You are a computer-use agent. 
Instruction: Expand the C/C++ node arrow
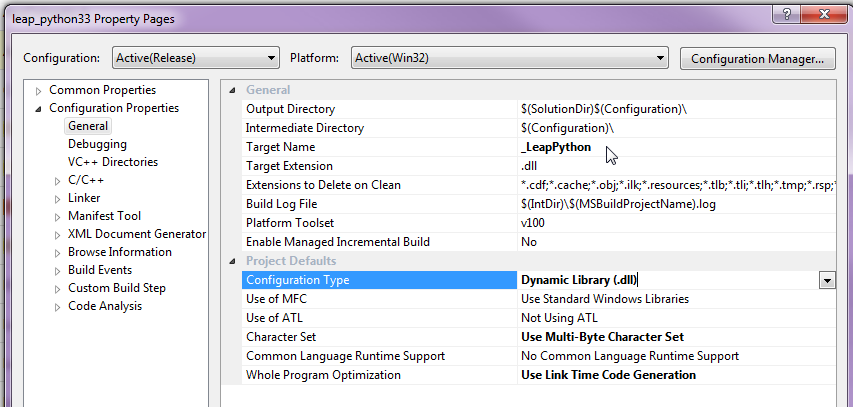58,181
